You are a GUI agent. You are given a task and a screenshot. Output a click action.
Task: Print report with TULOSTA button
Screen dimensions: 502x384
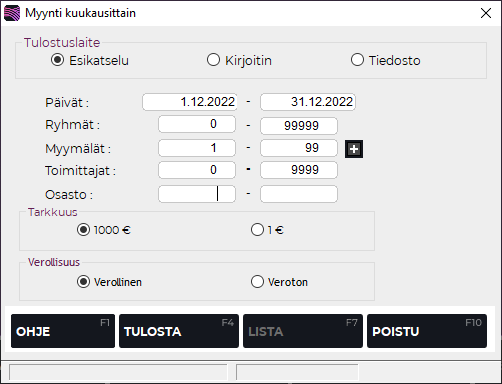click(179, 331)
